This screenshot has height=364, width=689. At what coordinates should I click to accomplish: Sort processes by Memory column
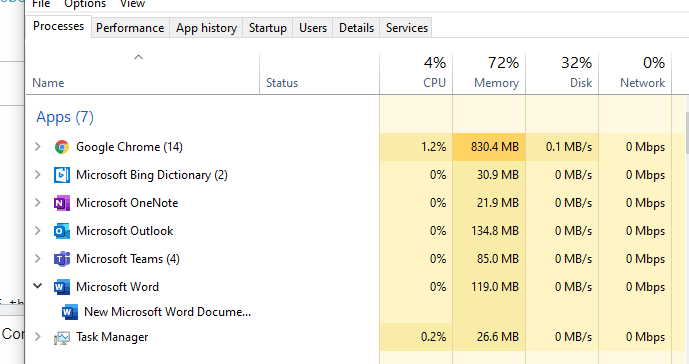coord(489,73)
